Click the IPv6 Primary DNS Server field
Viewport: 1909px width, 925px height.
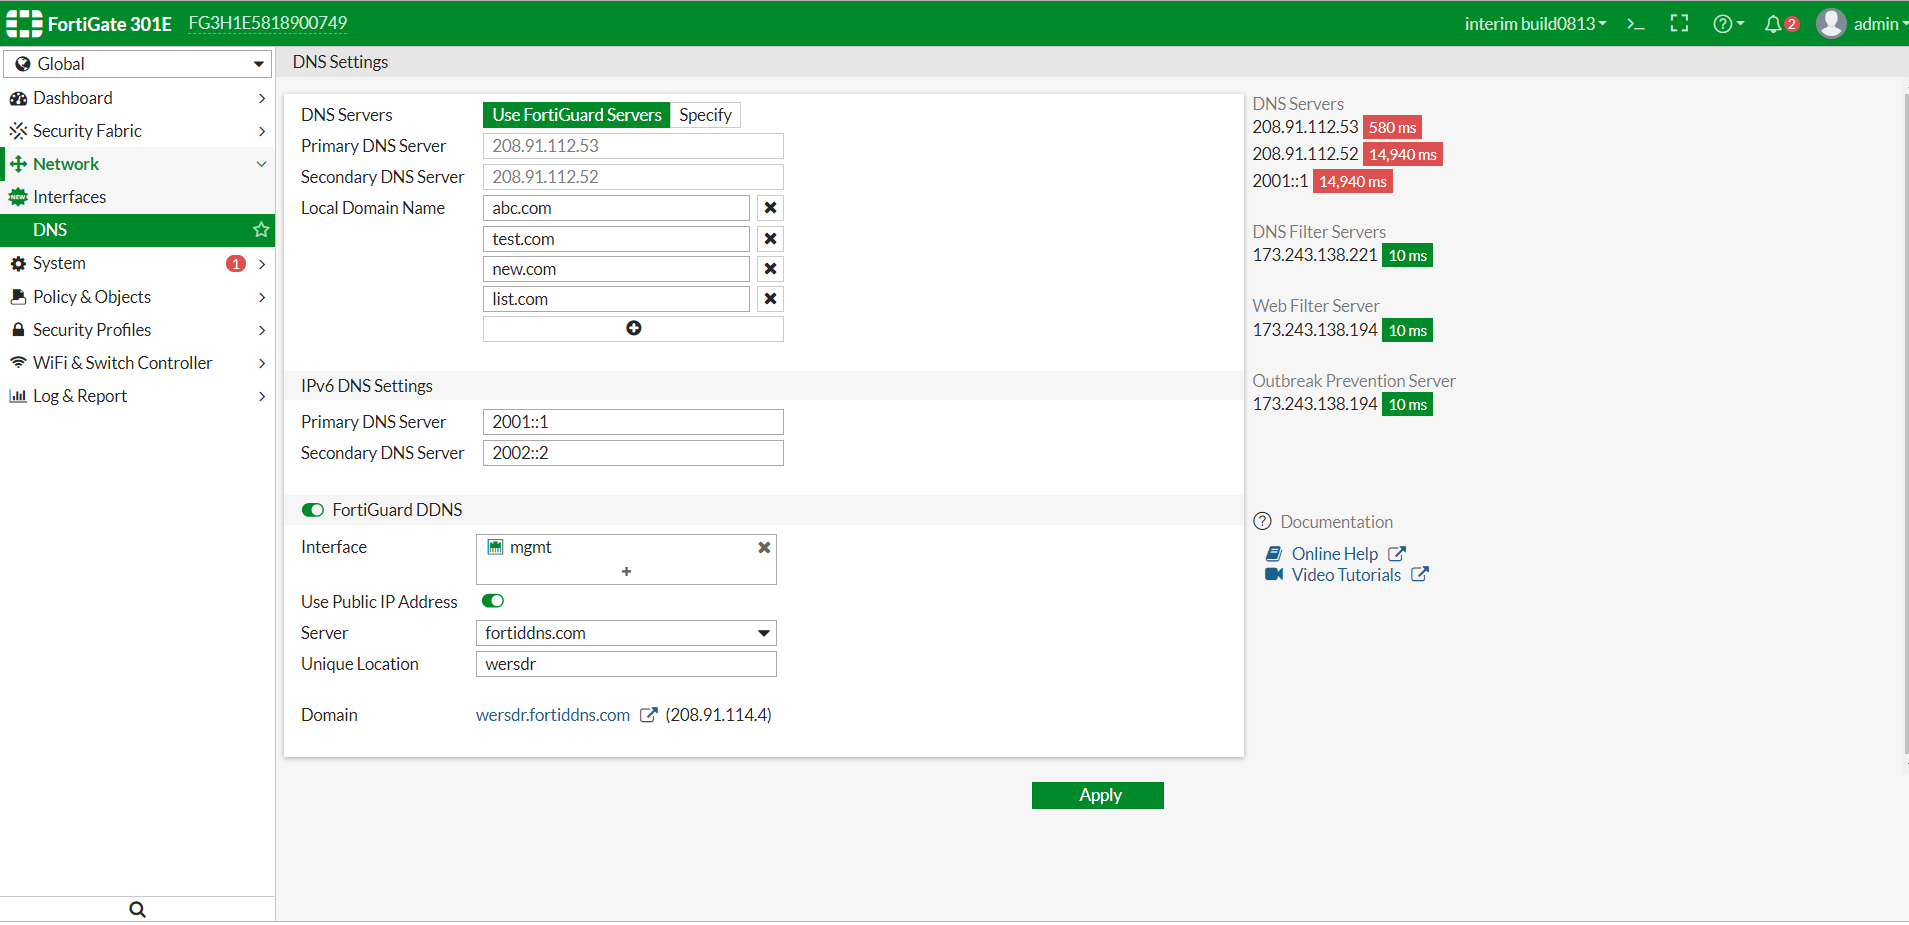[x=633, y=422]
